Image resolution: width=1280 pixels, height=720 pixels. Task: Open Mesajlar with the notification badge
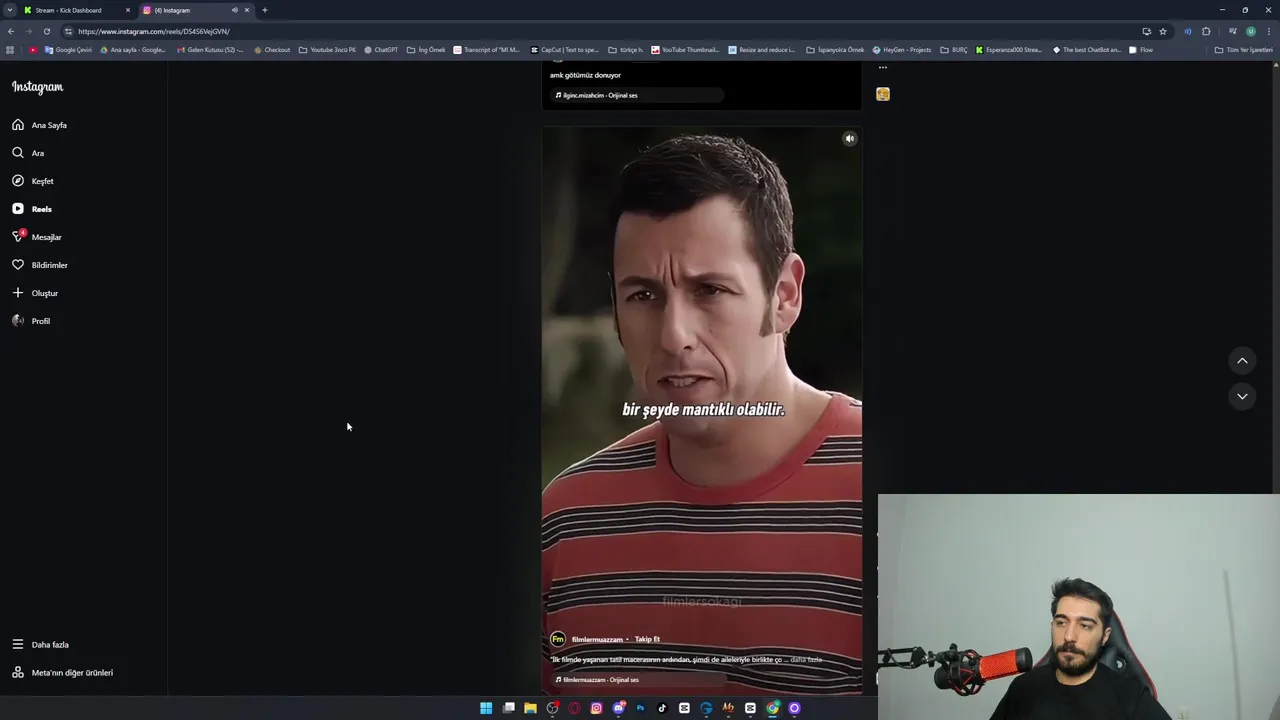tap(37, 237)
